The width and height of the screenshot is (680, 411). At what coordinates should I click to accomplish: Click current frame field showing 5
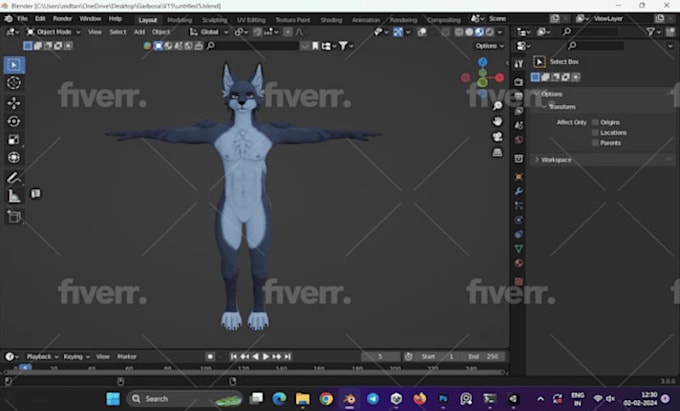380,356
